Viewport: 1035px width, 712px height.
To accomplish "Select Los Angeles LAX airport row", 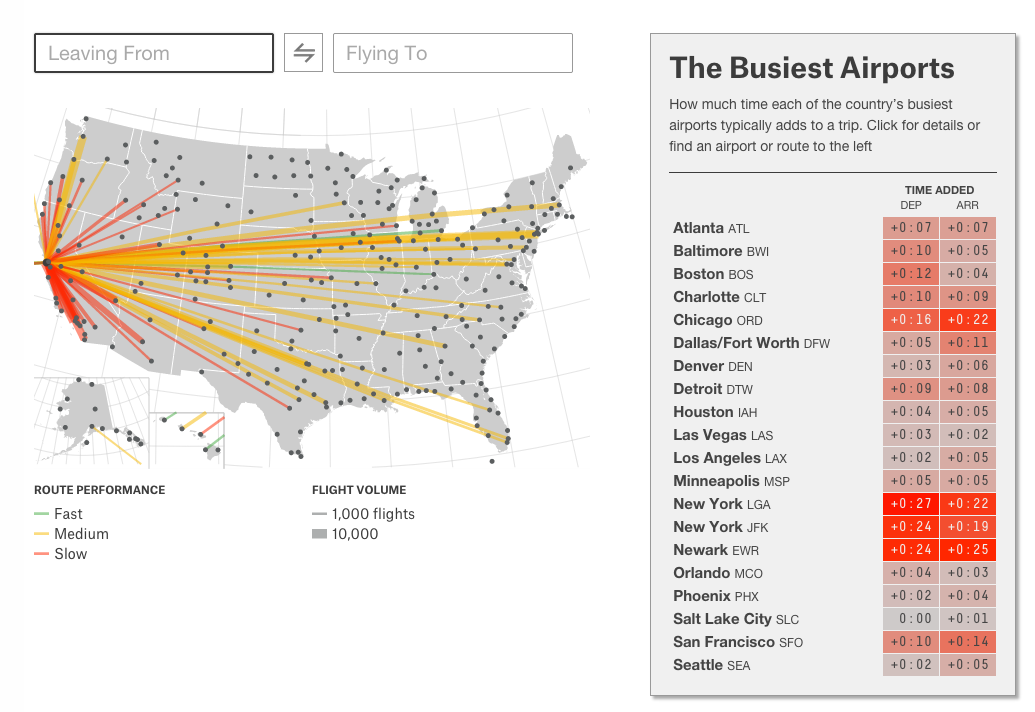I will (834, 458).
